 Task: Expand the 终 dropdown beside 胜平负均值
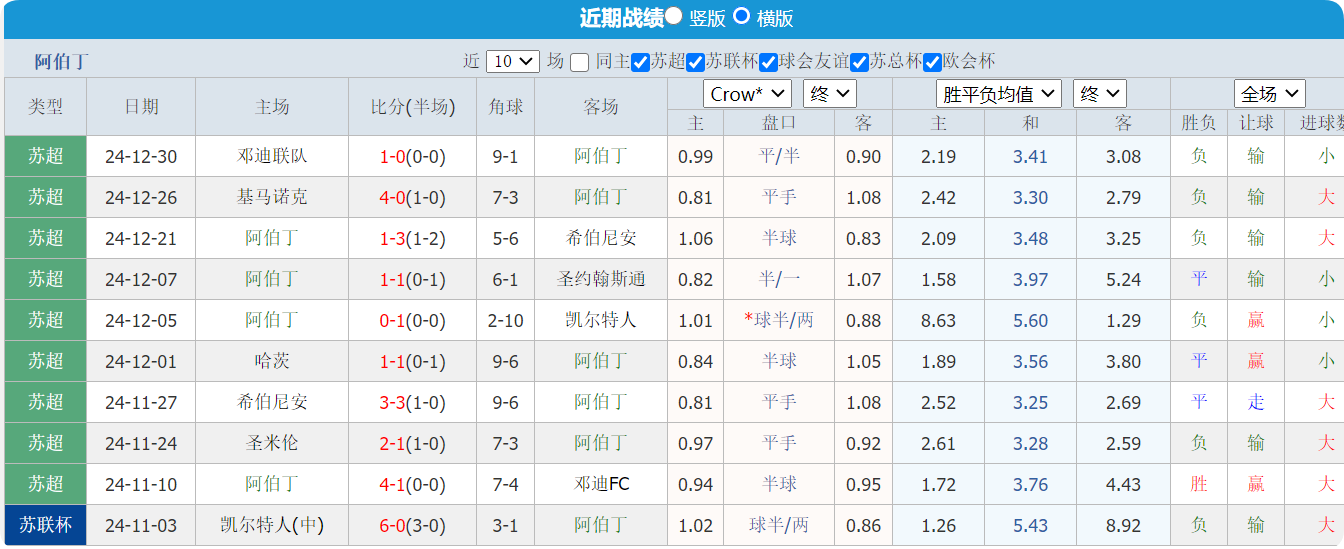[1099, 94]
